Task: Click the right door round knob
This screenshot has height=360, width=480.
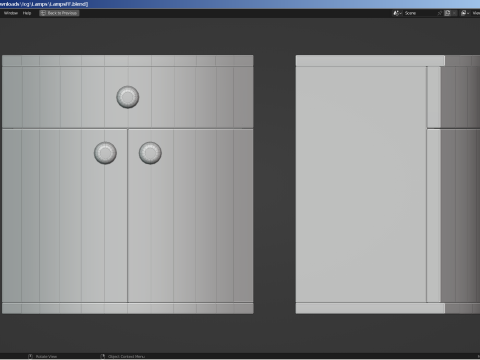Action: [150, 153]
